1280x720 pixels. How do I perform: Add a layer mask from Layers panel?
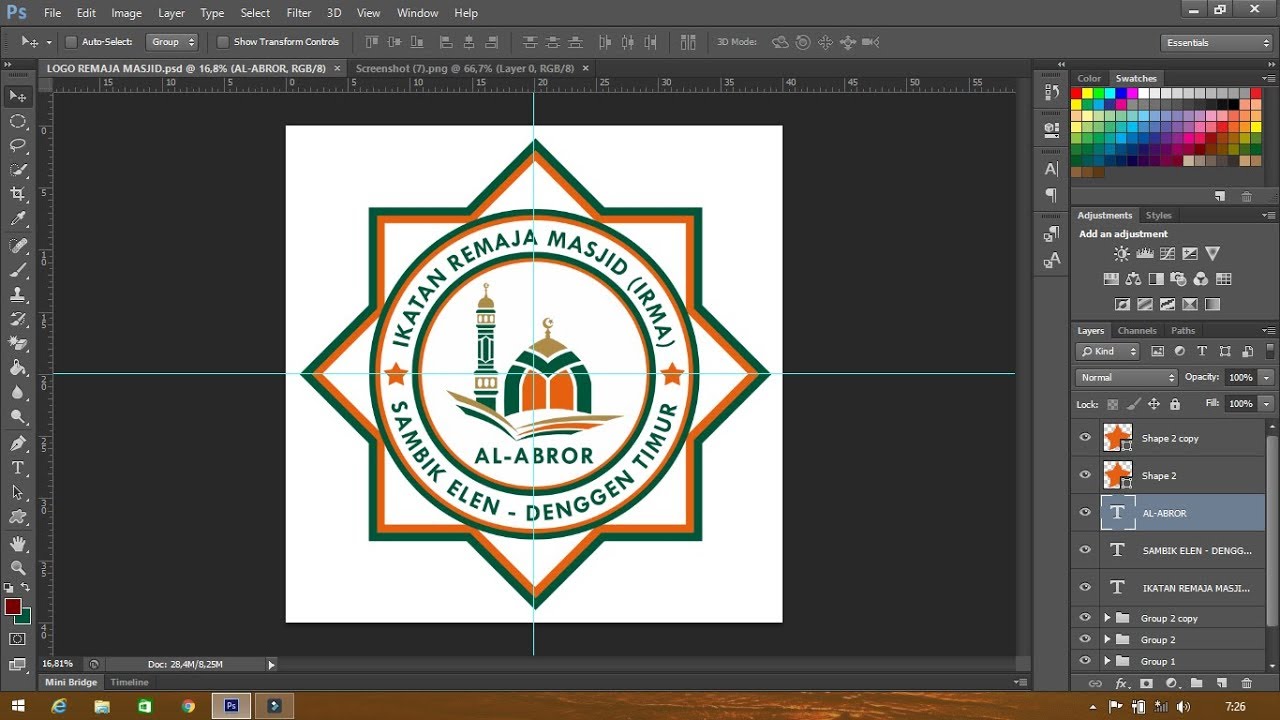pyautogui.click(x=1146, y=683)
